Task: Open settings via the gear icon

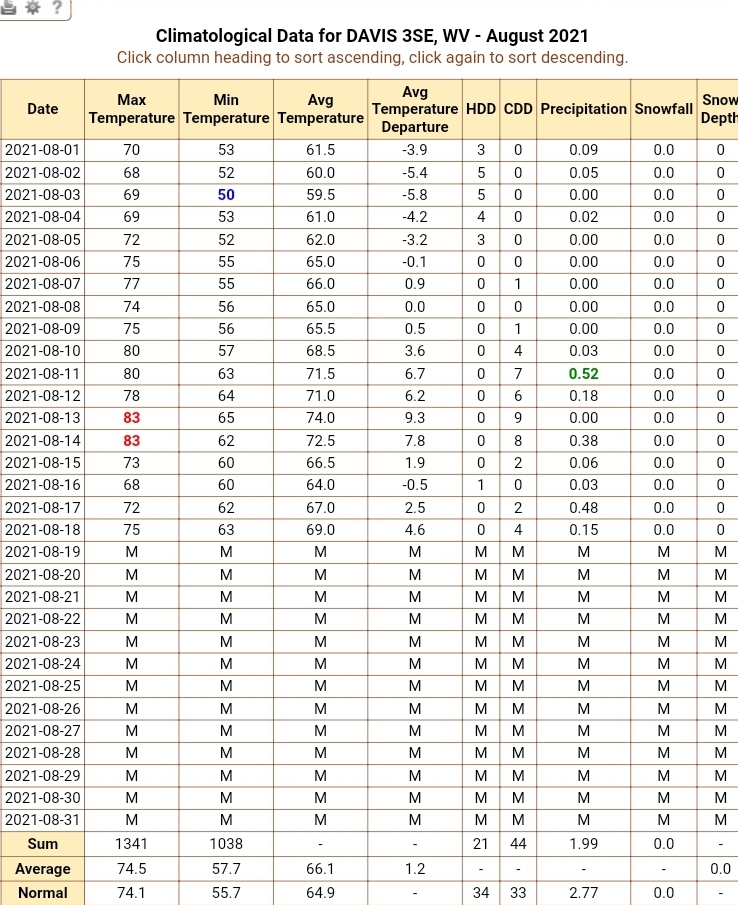Action: click(33, 7)
